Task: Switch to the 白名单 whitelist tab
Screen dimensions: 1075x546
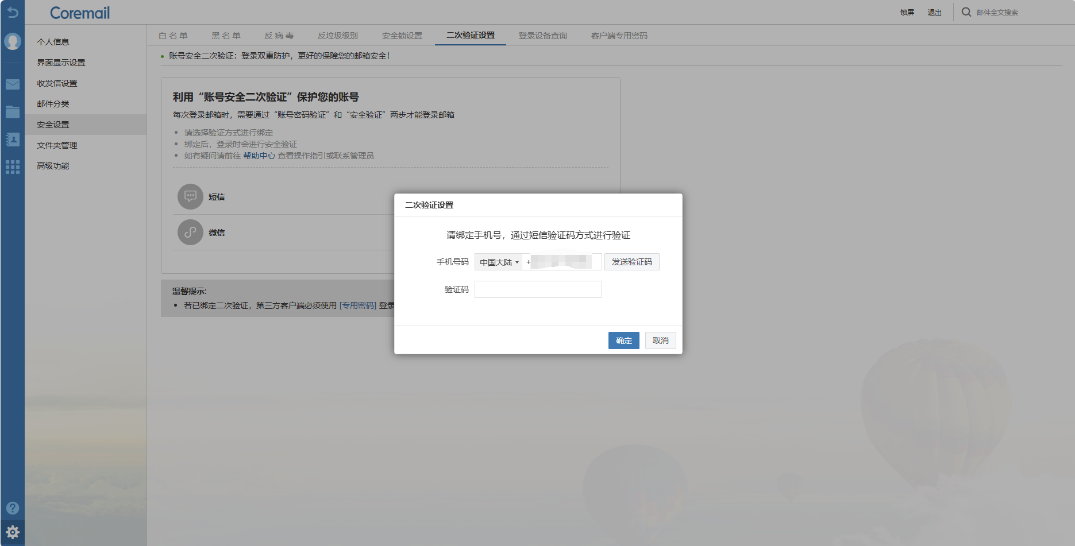Action: point(174,36)
